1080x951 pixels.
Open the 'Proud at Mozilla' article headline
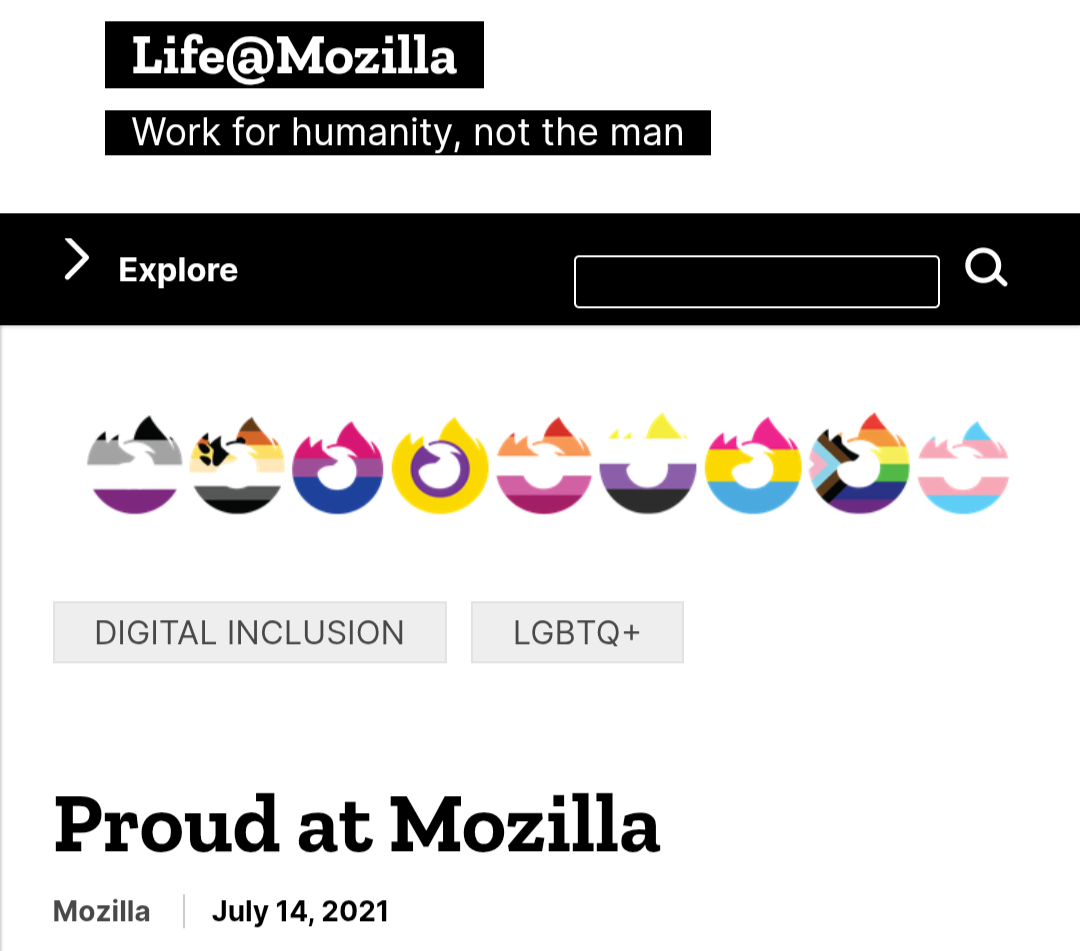(357, 826)
